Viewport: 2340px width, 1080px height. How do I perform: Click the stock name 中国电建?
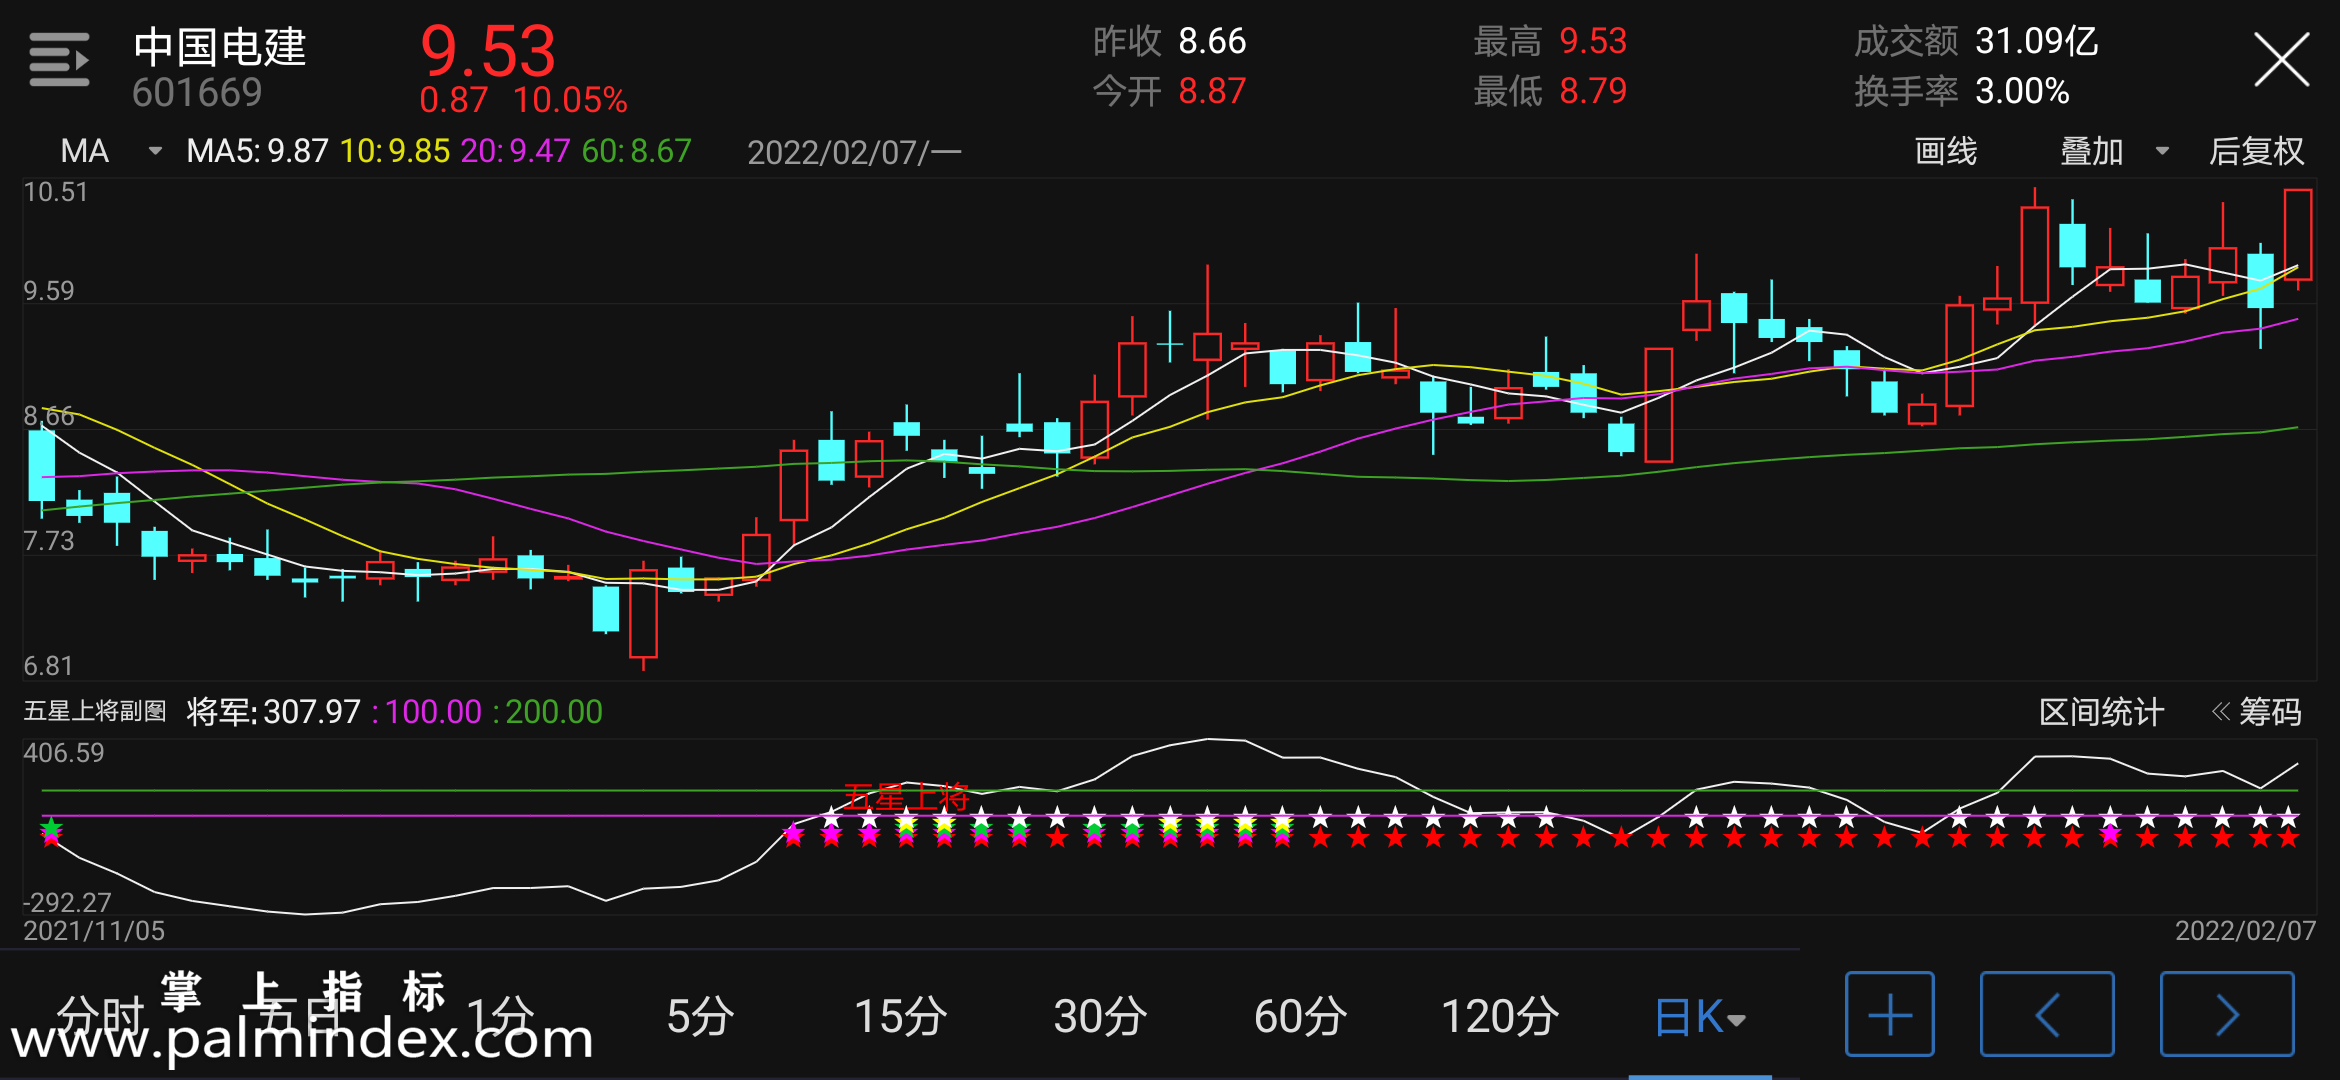(x=220, y=47)
